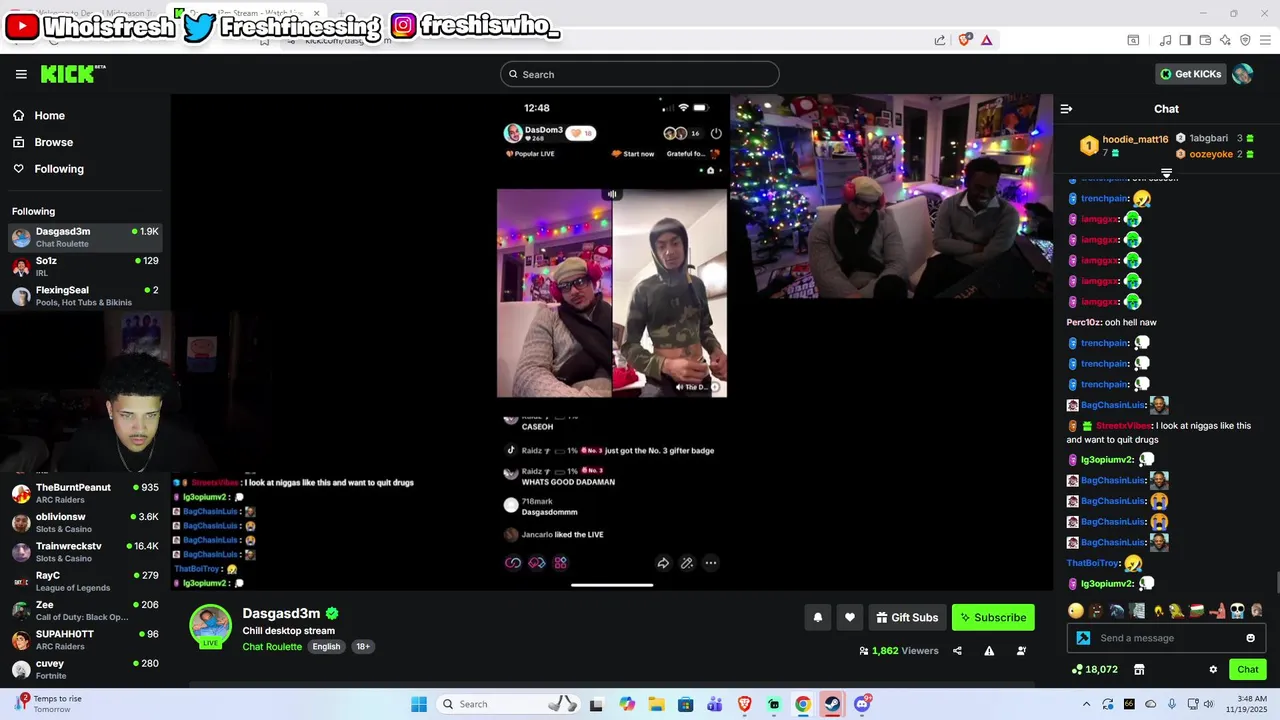Toggle the Brave sidebar panel
This screenshot has height=720, width=1280.
(x=1185, y=40)
